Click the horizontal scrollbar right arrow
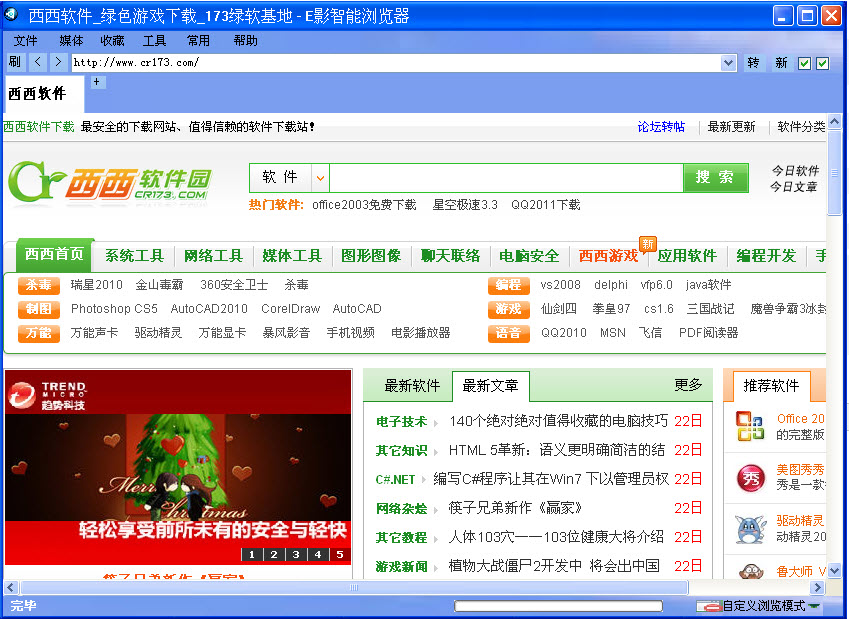 (x=817, y=587)
